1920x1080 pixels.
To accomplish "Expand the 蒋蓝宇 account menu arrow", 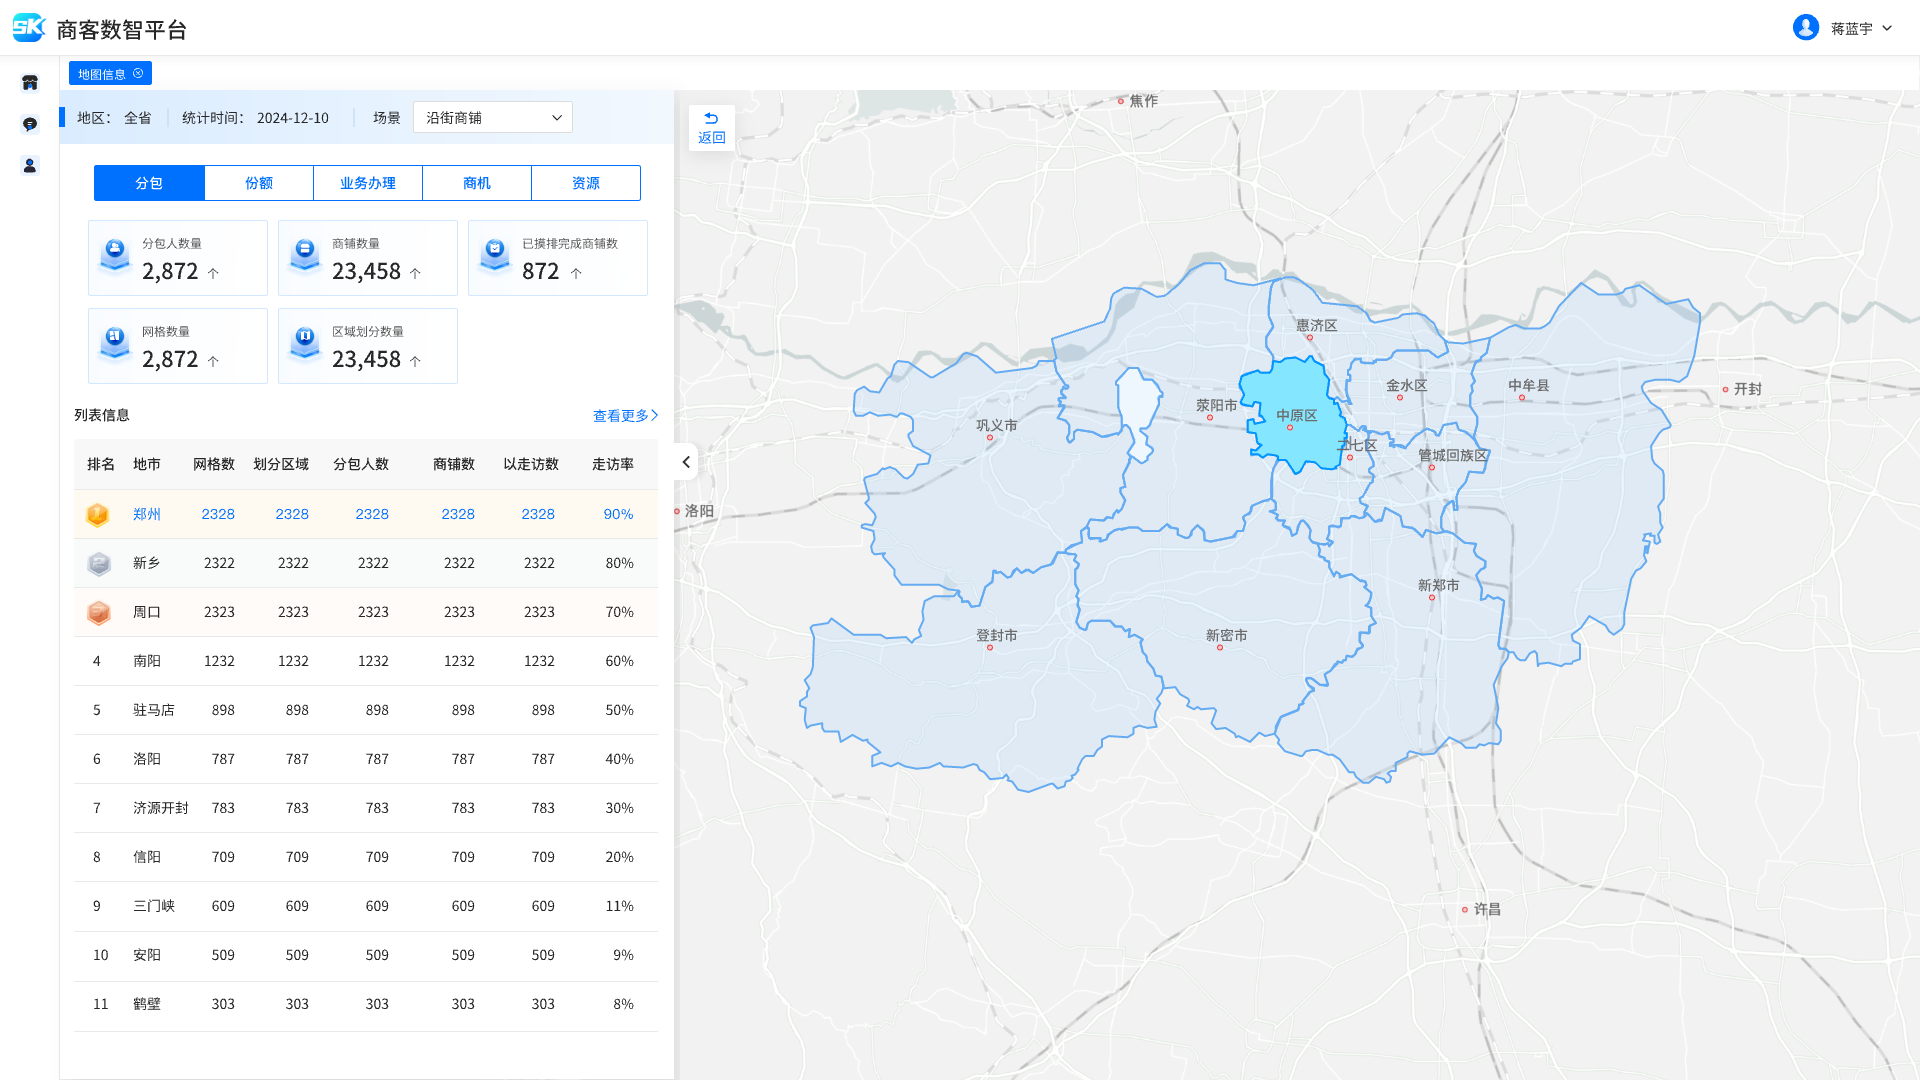I will (1887, 28).
